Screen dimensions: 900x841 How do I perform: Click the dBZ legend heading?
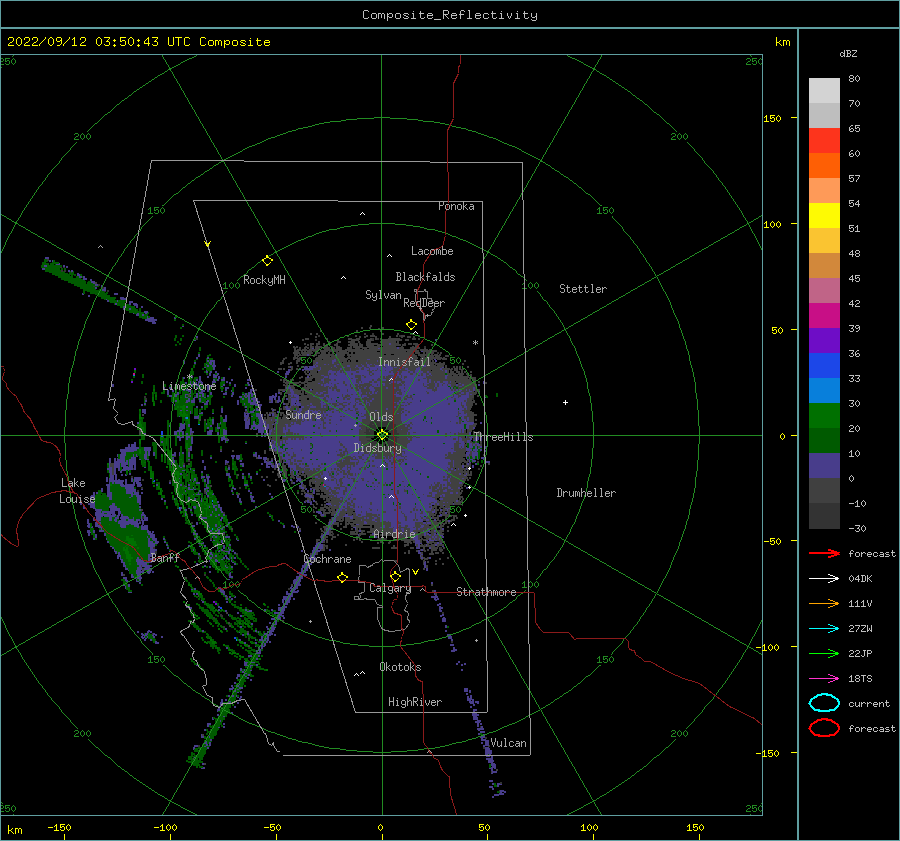(x=848, y=54)
